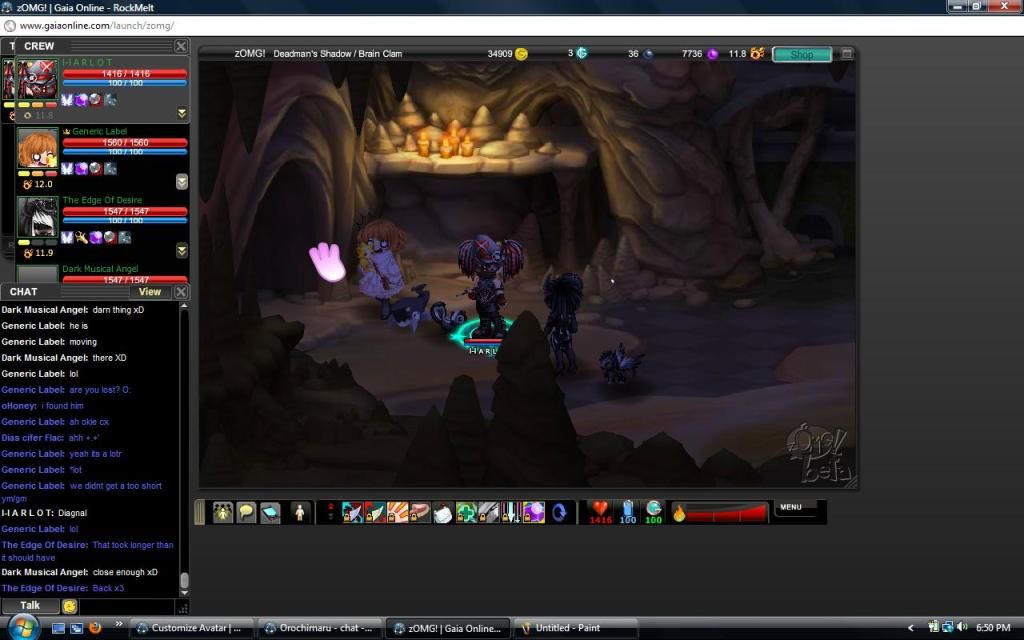Click purple gem buff icon under Generic Label
1024x640 pixels.
[x=81, y=168]
